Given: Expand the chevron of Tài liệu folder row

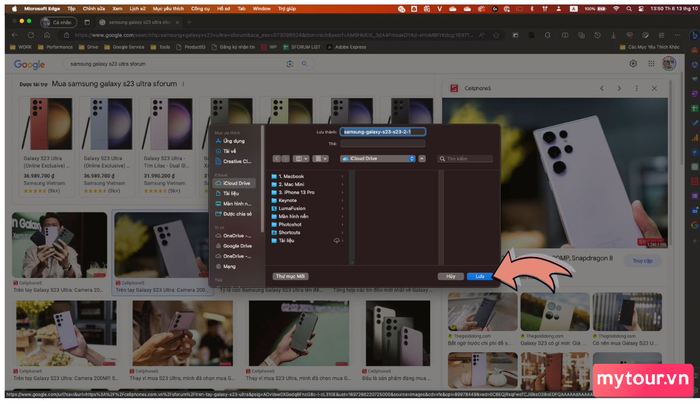Looking at the screenshot, I should click(343, 241).
